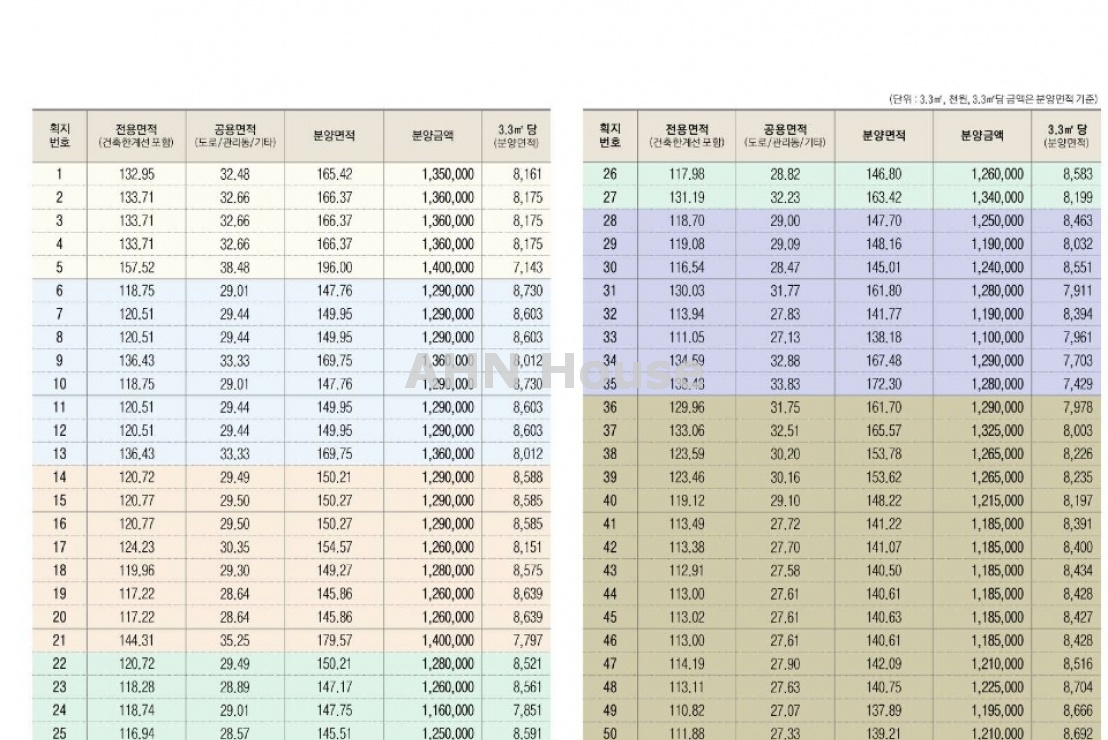
Task: Click the value 7,143 in lot 5 row
Action: 527,267
